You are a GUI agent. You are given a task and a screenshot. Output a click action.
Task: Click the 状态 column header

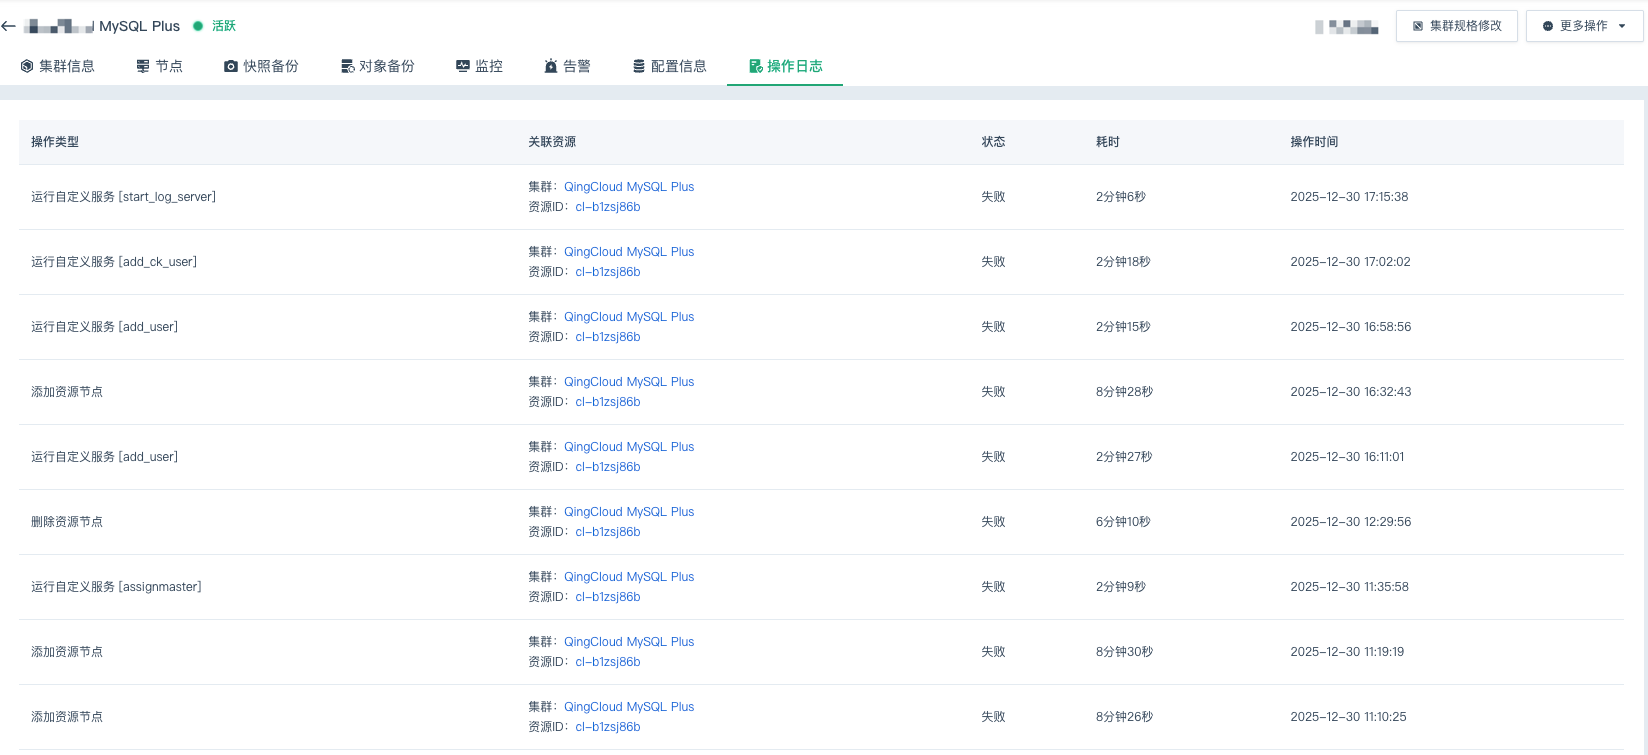click(993, 142)
